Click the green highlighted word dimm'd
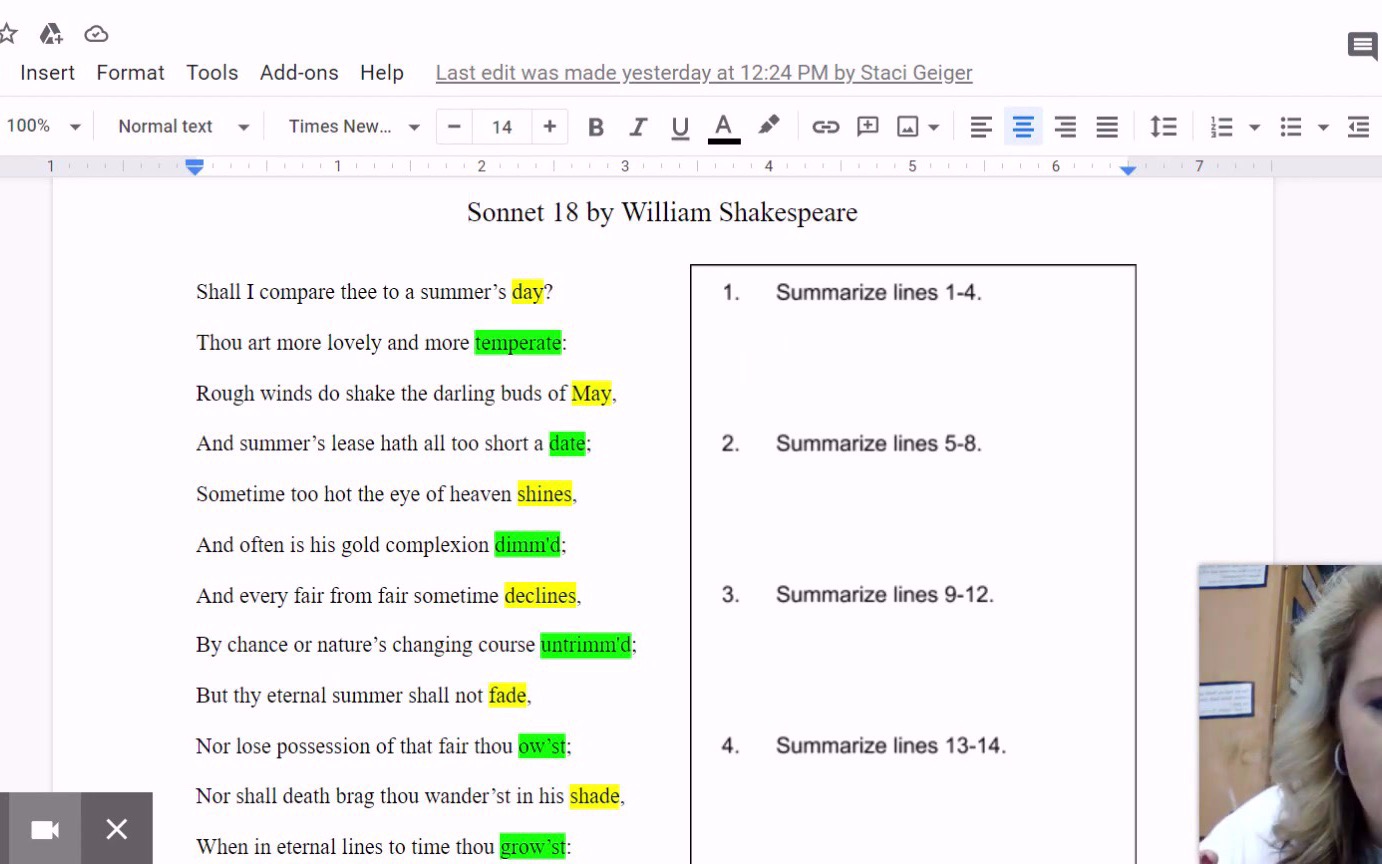 tap(527, 545)
